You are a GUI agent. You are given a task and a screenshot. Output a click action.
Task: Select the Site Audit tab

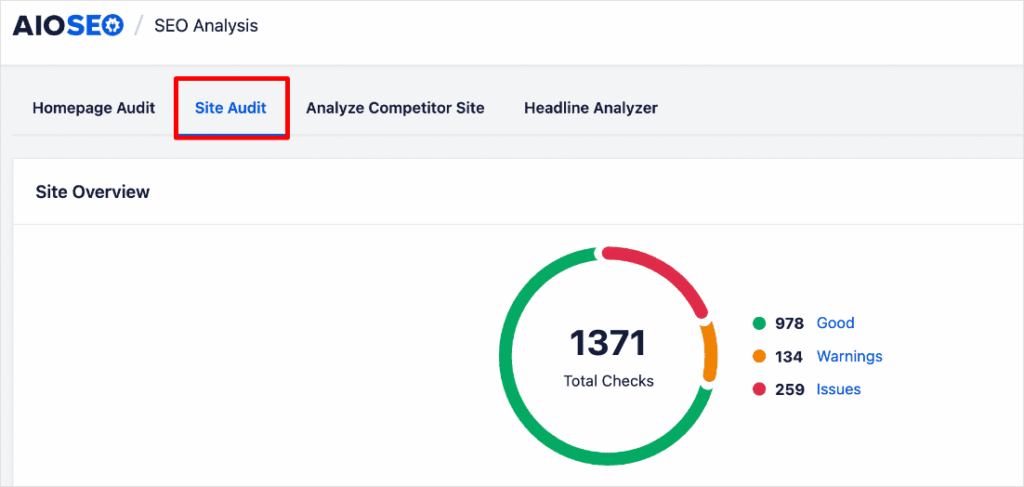coord(231,108)
